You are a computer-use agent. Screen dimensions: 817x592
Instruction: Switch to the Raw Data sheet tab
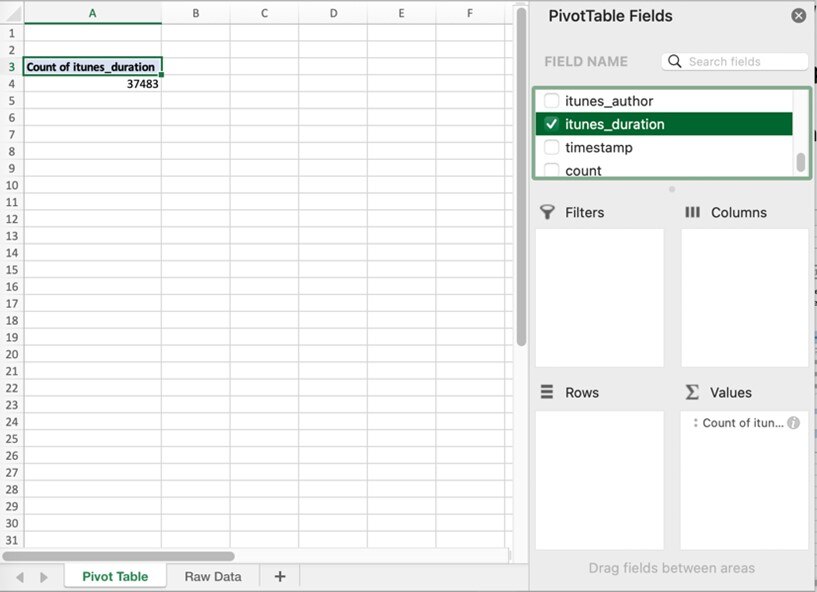(213, 576)
